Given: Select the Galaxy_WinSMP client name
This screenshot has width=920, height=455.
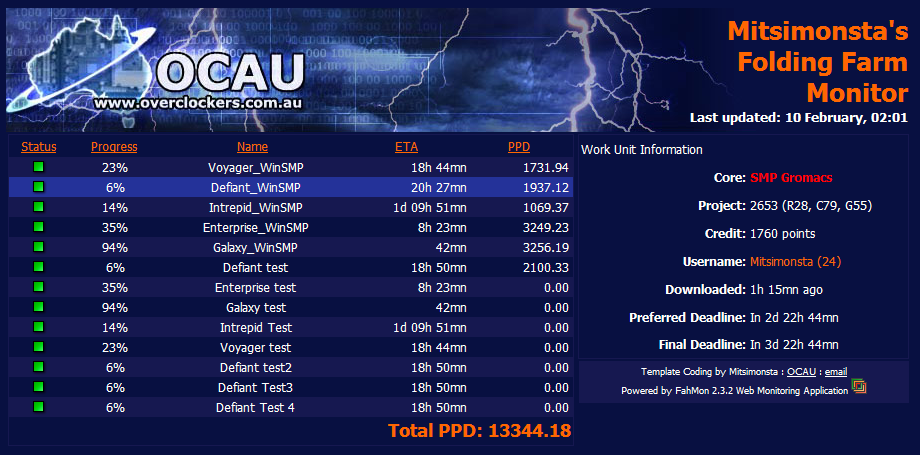Looking at the screenshot, I should (x=256, y=248).
